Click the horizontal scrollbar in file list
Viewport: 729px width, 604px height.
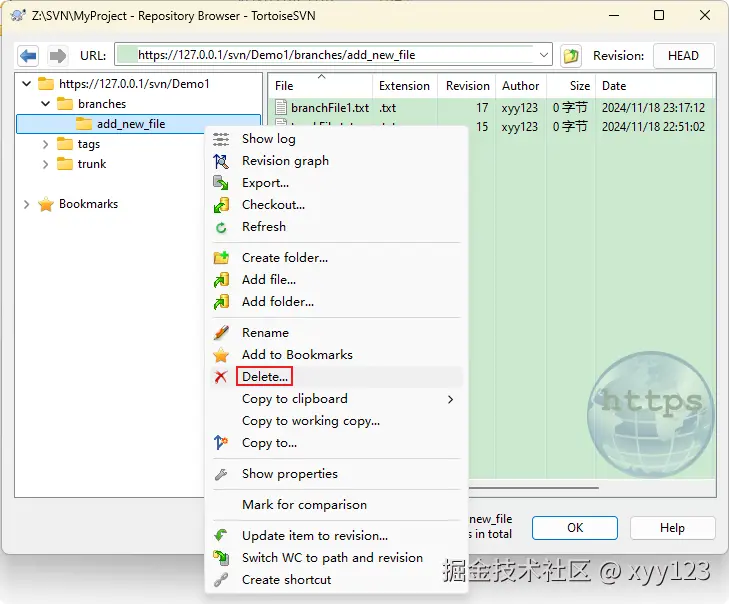(534, 488)
